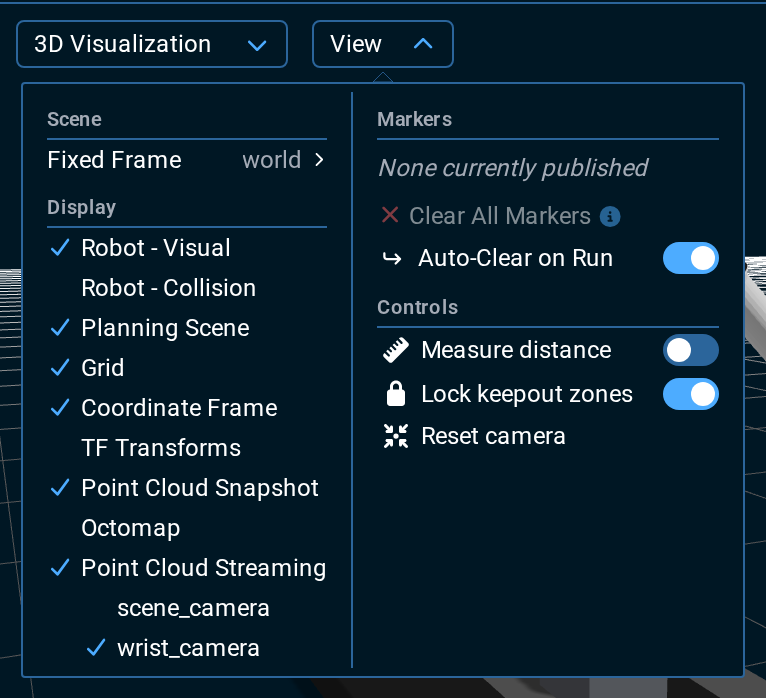Enable Robot - Collision display
Screen dimensions: 766x698
(x=187, y=288)
